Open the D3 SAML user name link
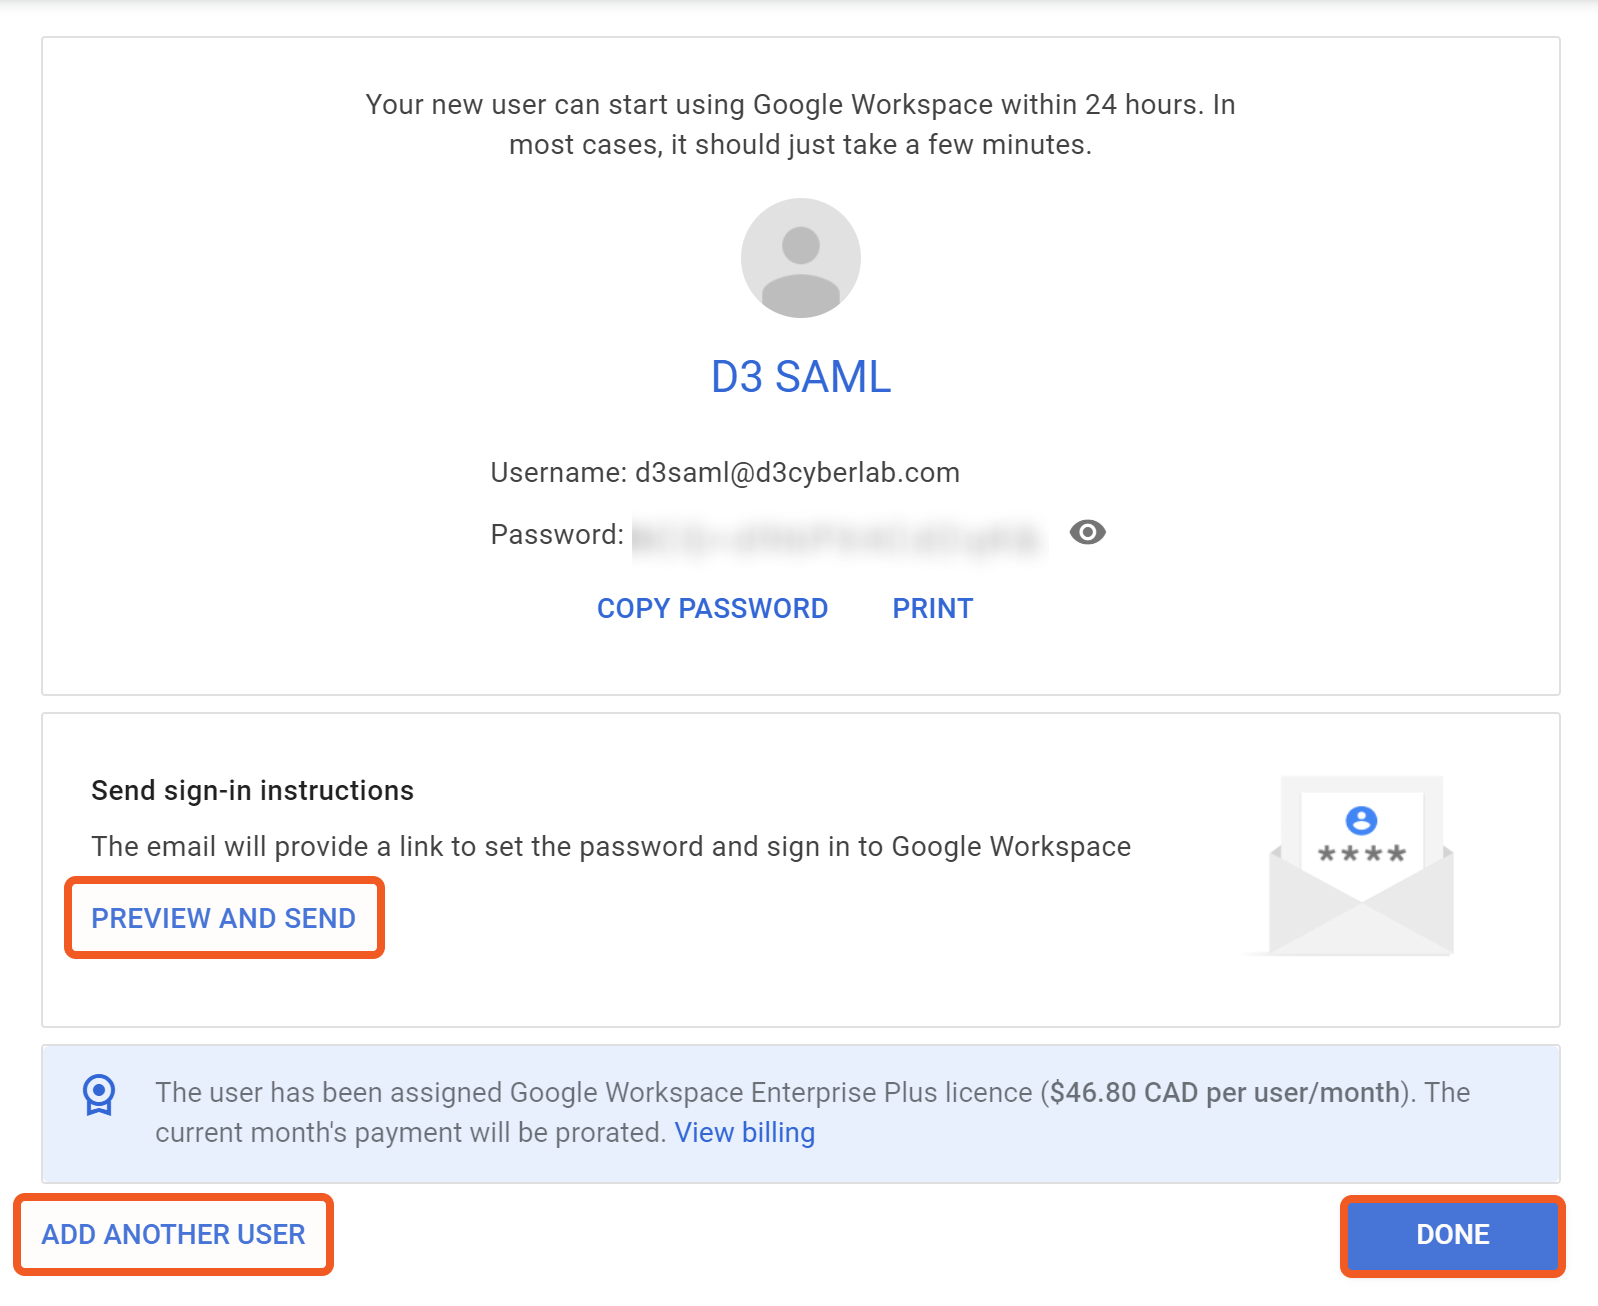1598x1306 pixels. [800, 377]
